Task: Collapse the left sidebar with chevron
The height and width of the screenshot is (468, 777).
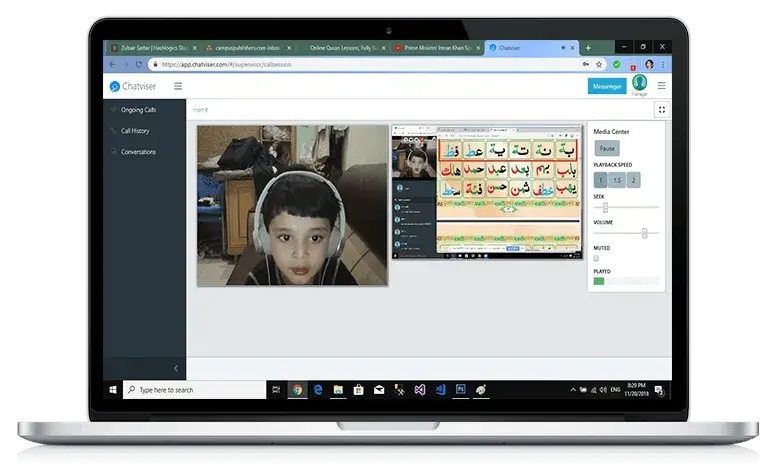Action: [177, 369]
